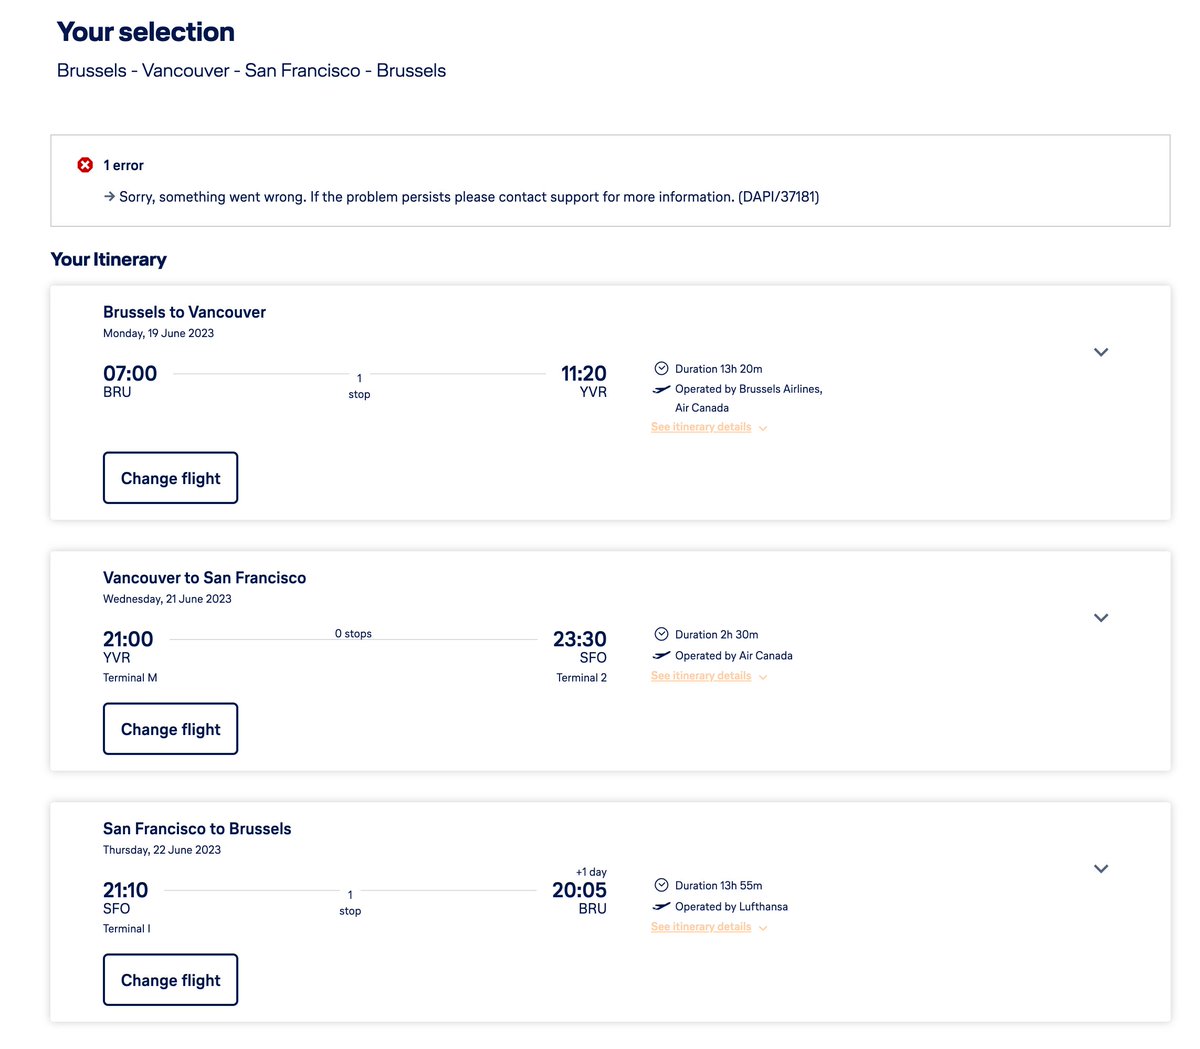Screen dimensions: 1200x1049
Task: Click the date Wednesday, 21 June 2023
Action: tap(167, 599)
